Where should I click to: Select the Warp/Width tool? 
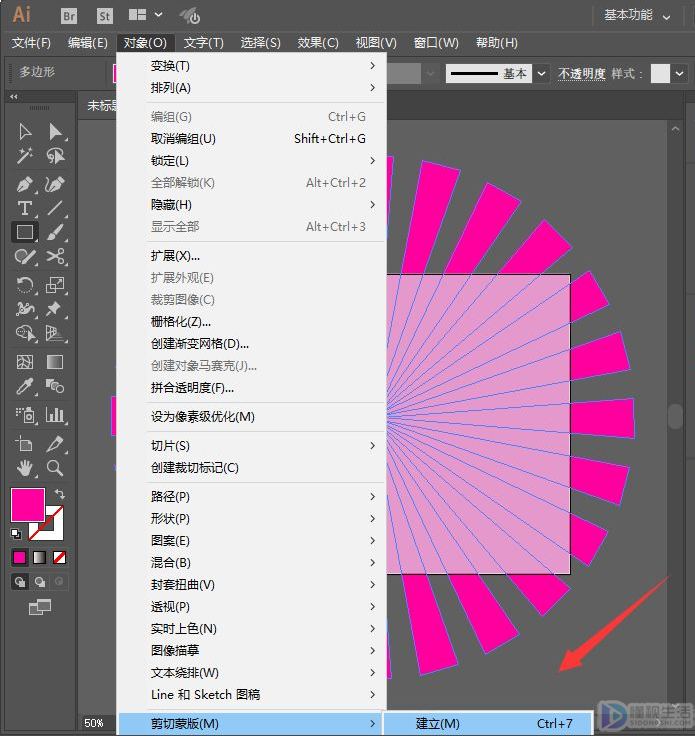click(x=25, y=309)
